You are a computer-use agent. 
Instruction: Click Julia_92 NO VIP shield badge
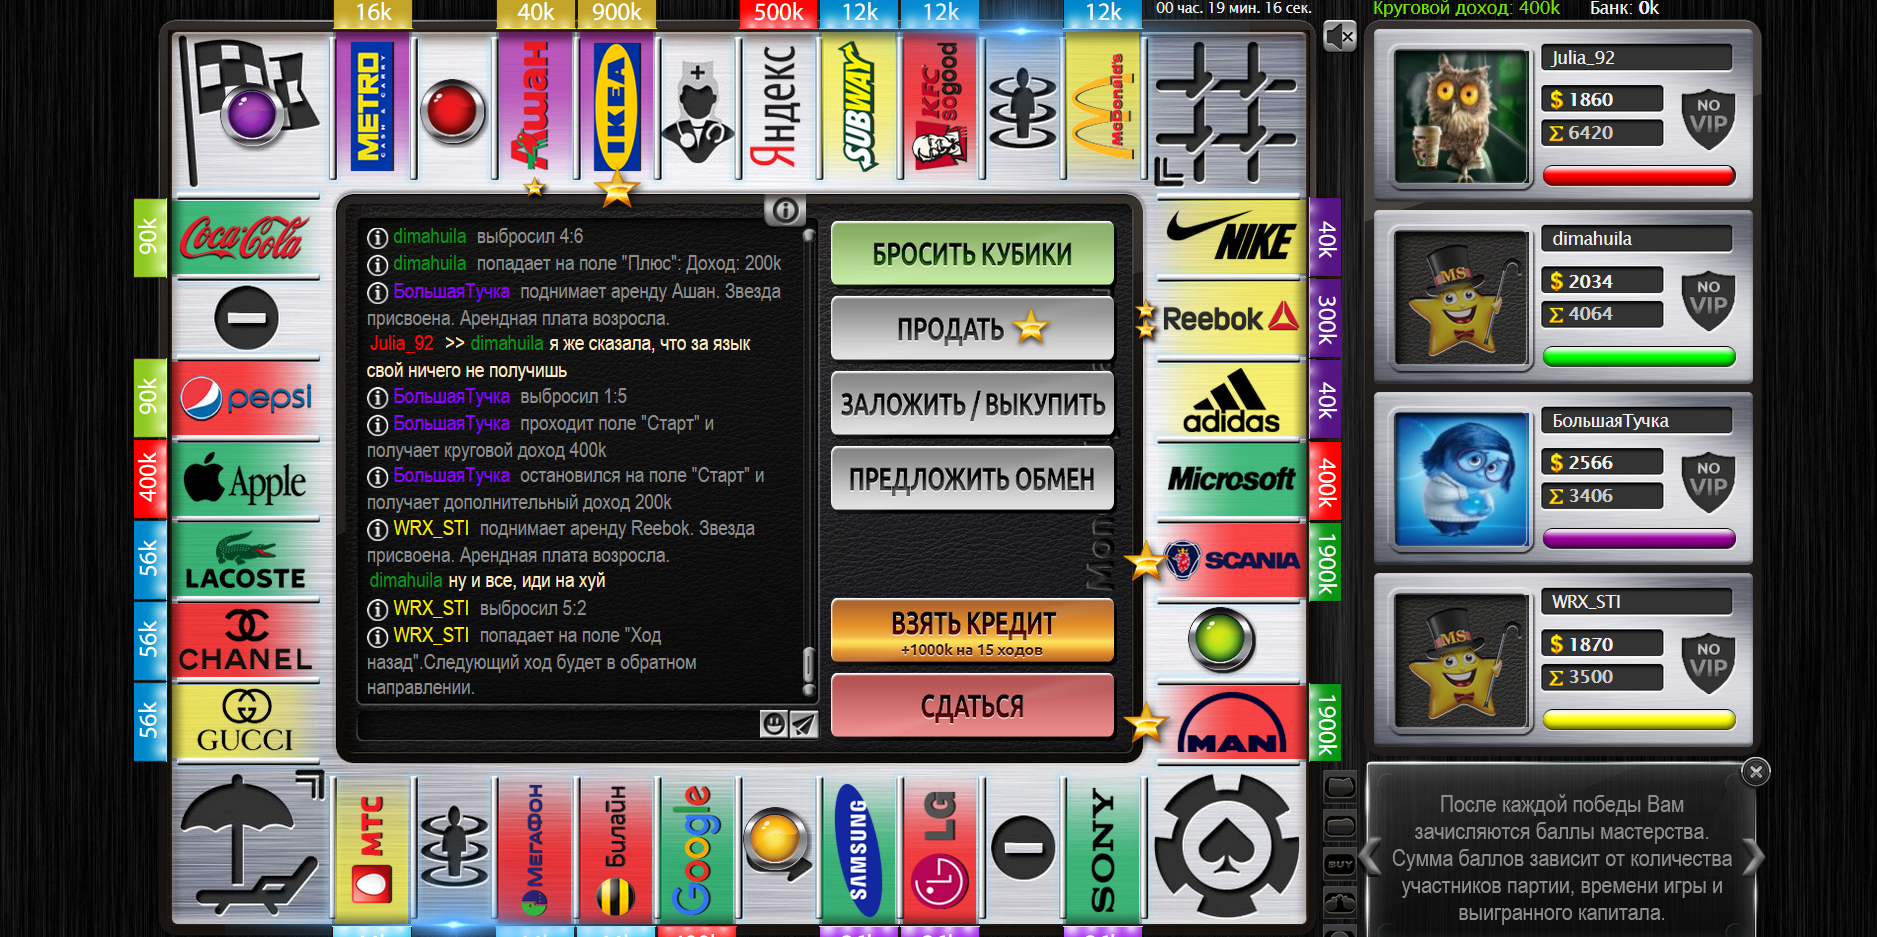[1708, 119]
